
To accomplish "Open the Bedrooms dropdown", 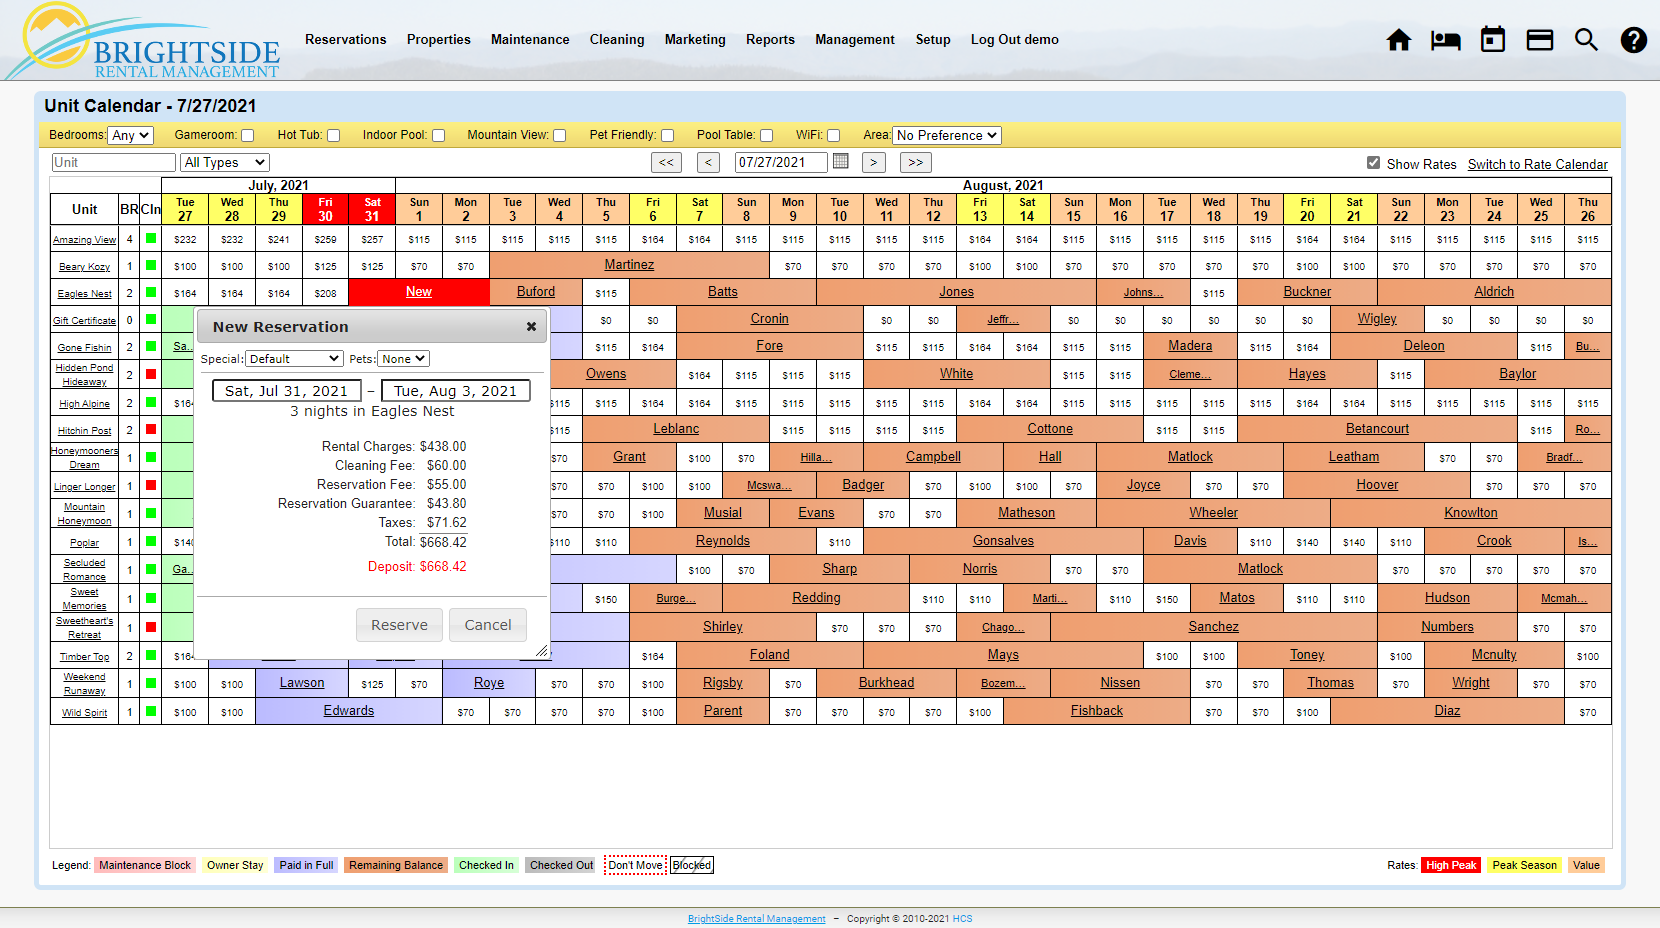I will (130, 135).
